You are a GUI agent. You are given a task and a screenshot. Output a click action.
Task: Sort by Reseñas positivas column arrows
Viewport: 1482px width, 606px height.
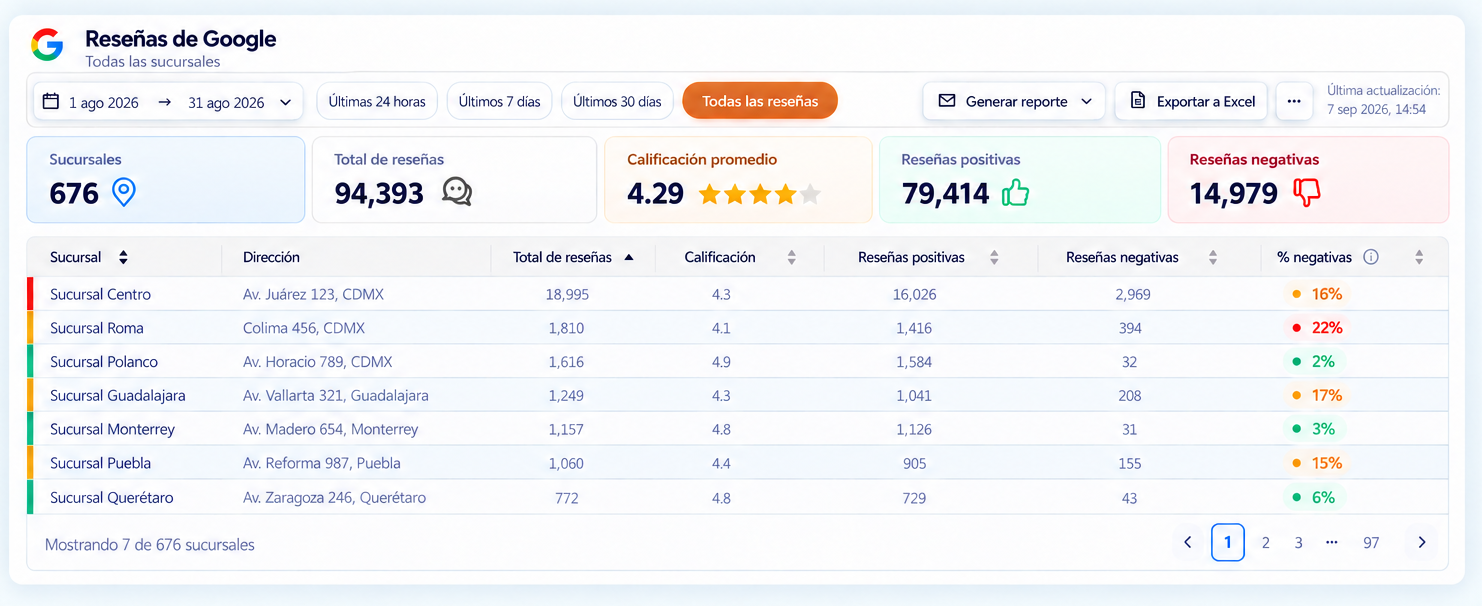point(994,257)
